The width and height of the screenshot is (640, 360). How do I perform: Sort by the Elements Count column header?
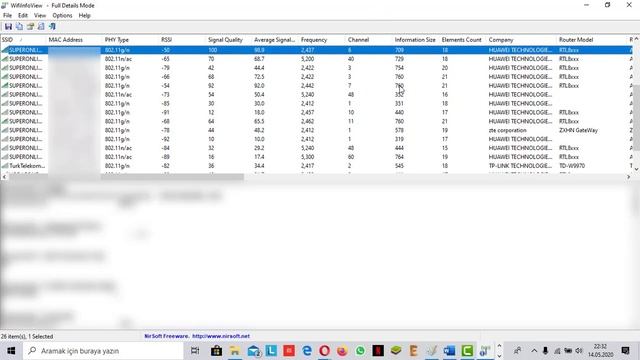[463, 40]
